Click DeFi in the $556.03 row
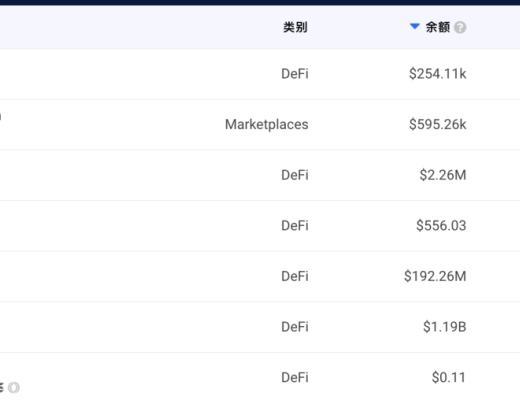520x400 pixels. point(295,226)
